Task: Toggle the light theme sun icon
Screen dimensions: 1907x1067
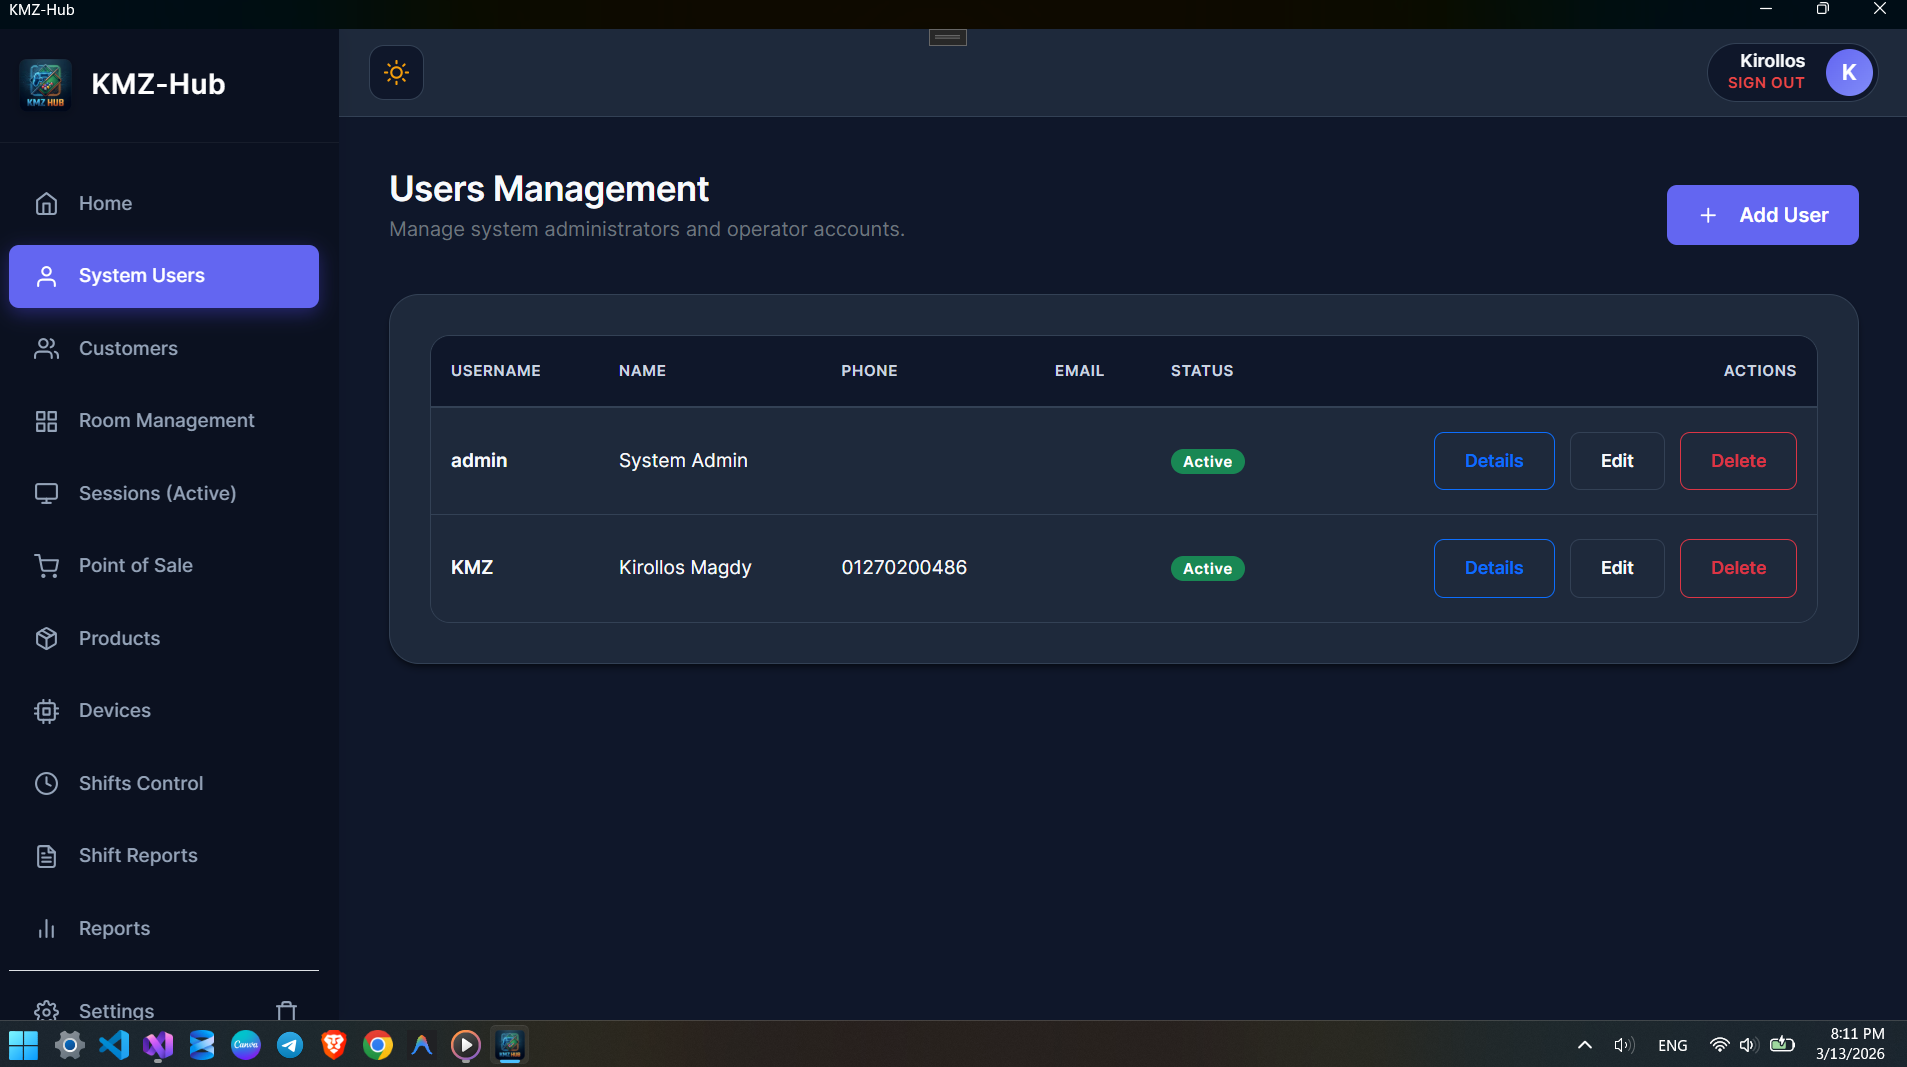Action: (x=396, y=72)
